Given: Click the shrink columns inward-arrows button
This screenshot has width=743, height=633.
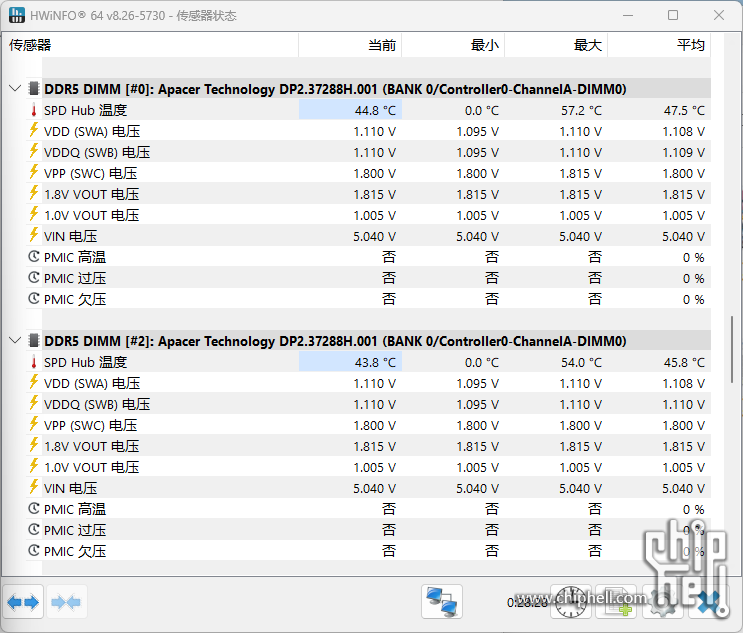Looking at the screenshot, I should (x=66, y=602).
